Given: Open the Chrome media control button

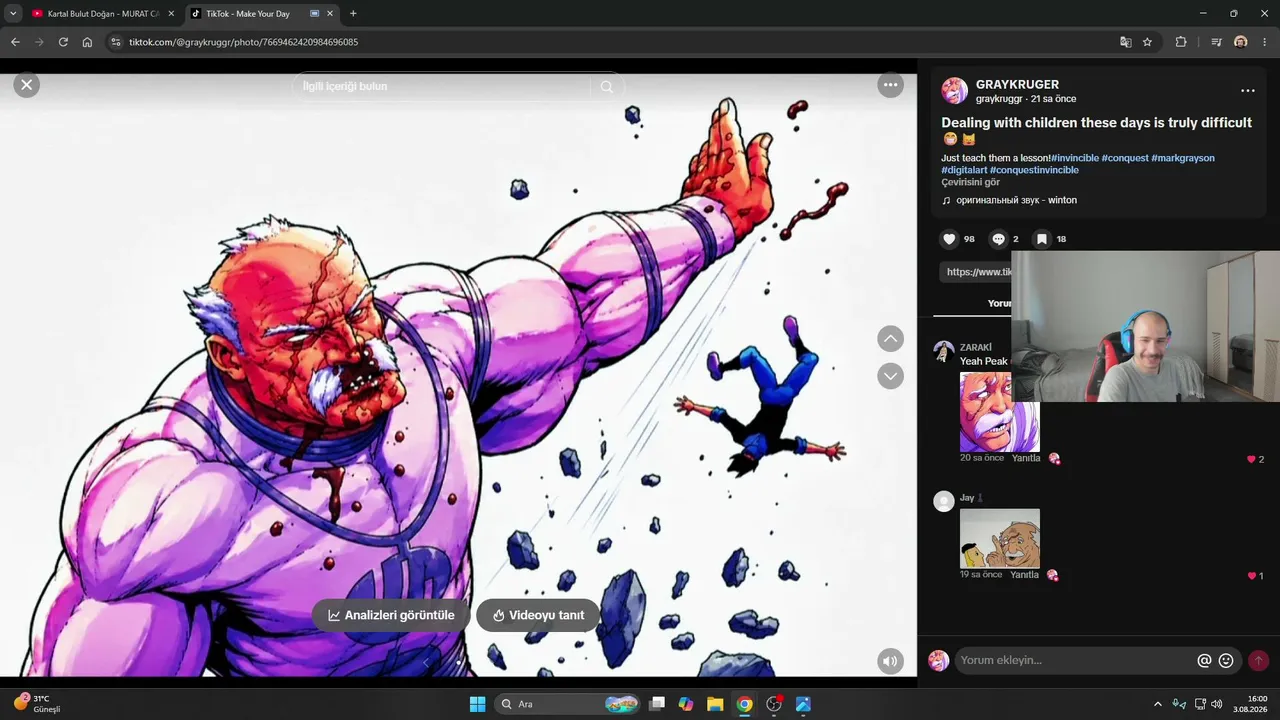Looking at the screenshot, I should 1216,42.
